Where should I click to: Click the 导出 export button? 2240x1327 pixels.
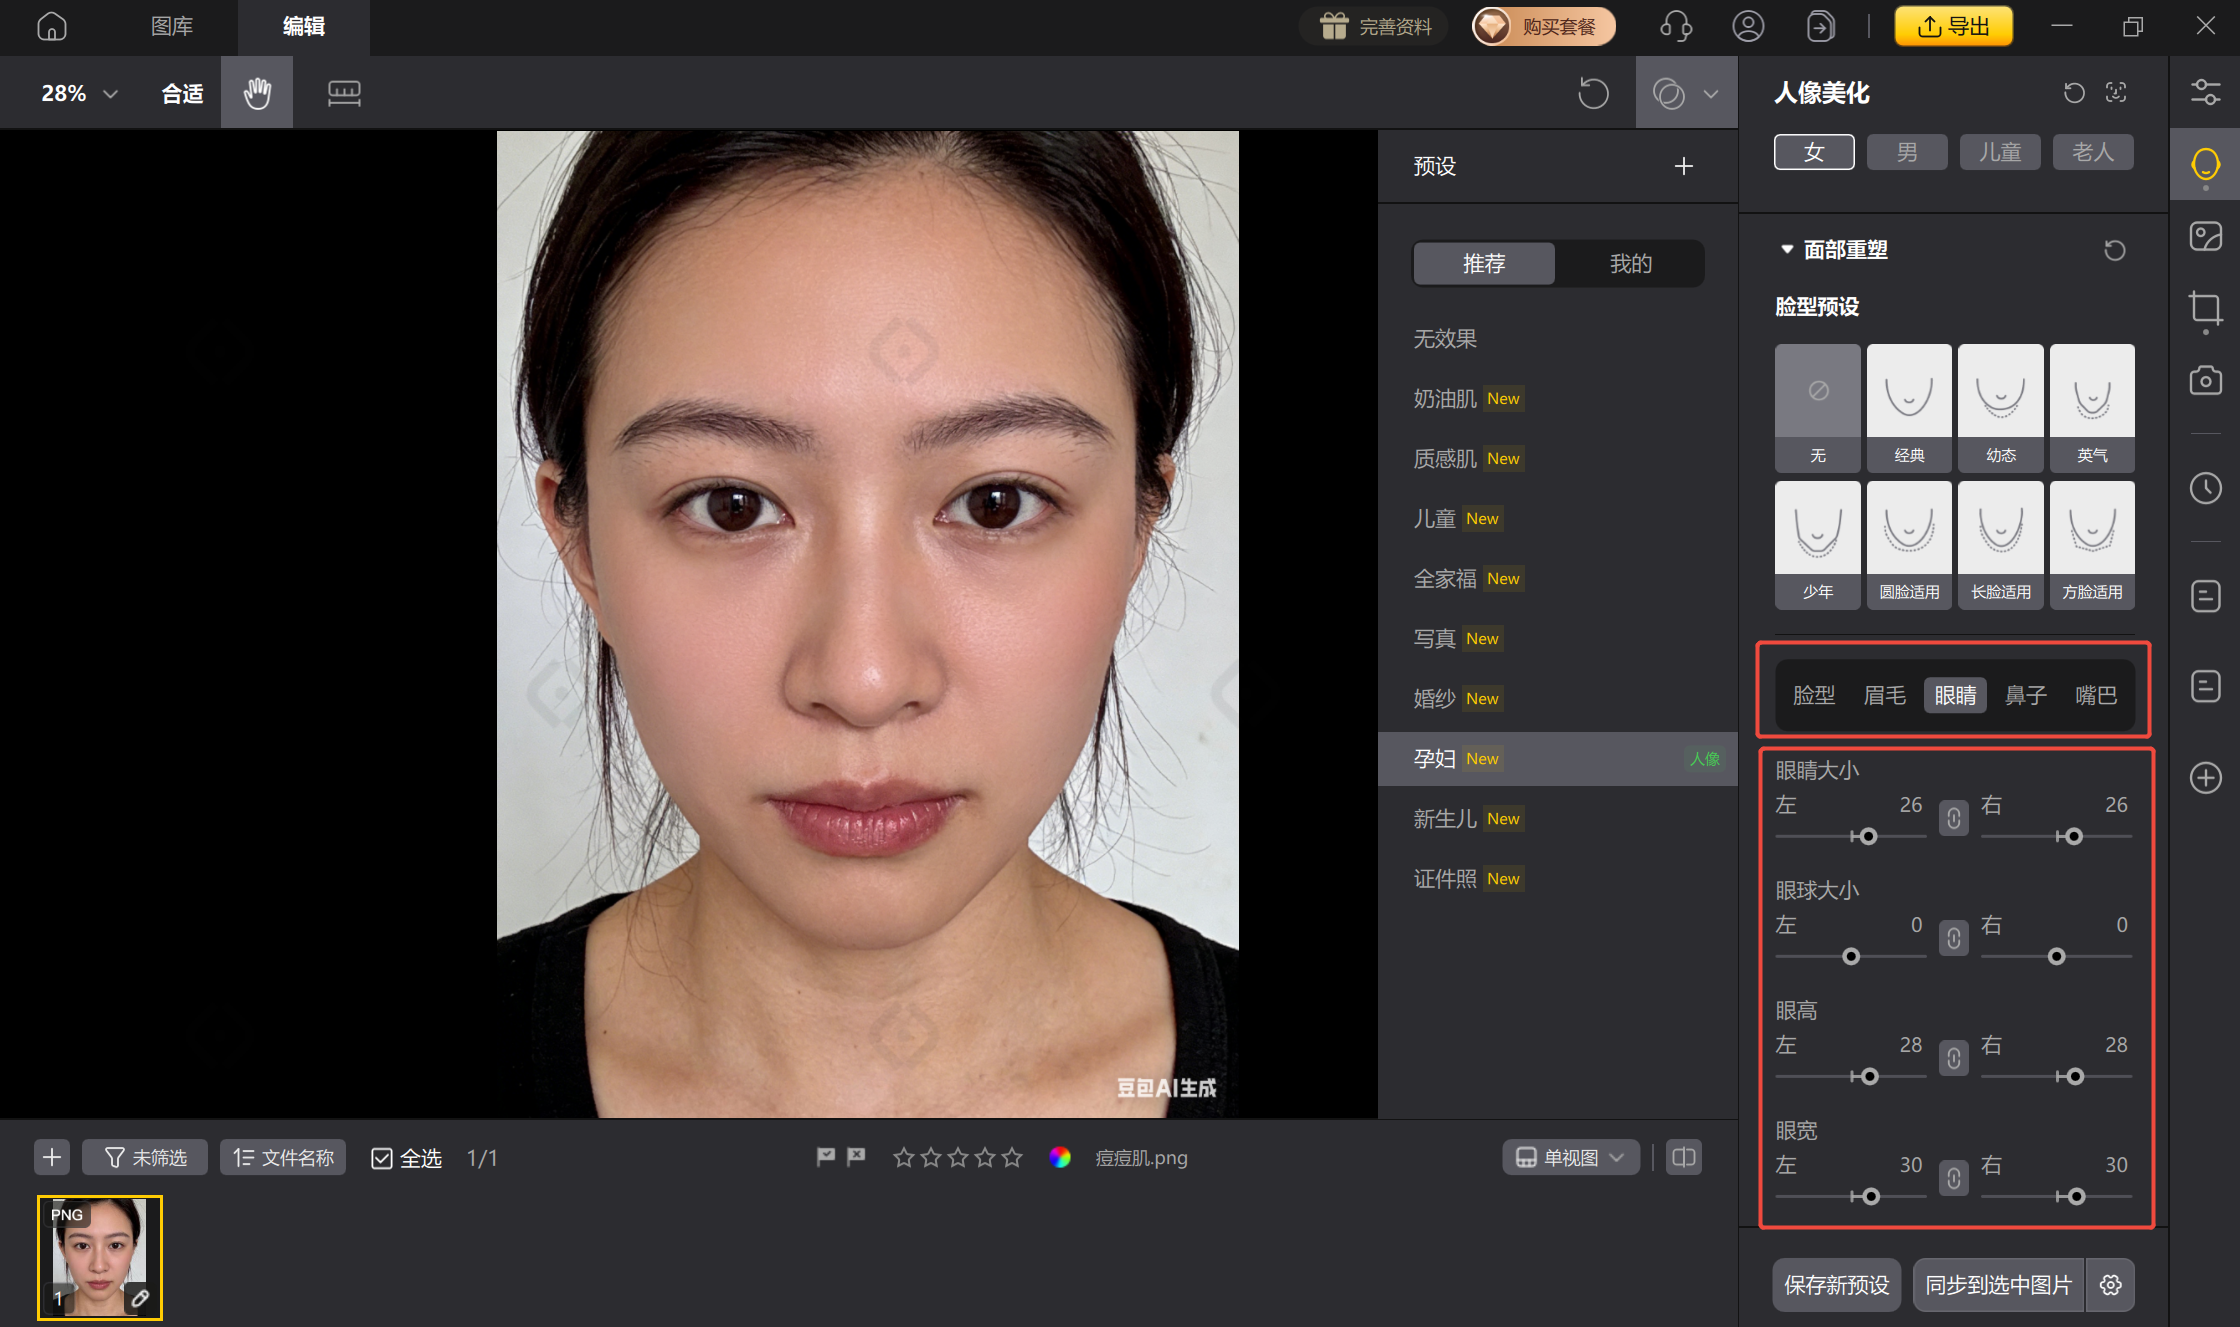1952,26
